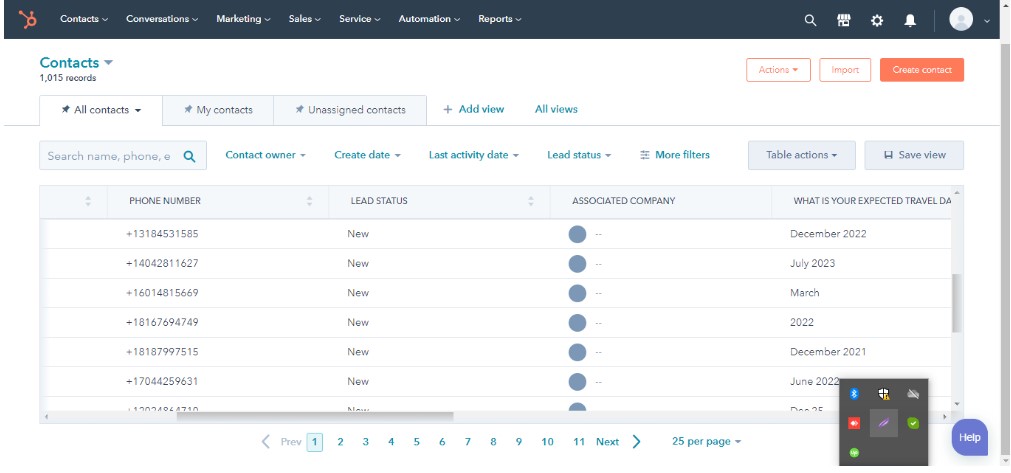Click the horizontal table scrollbar
Screen dimensions: 1011x473
coord(315,415)
